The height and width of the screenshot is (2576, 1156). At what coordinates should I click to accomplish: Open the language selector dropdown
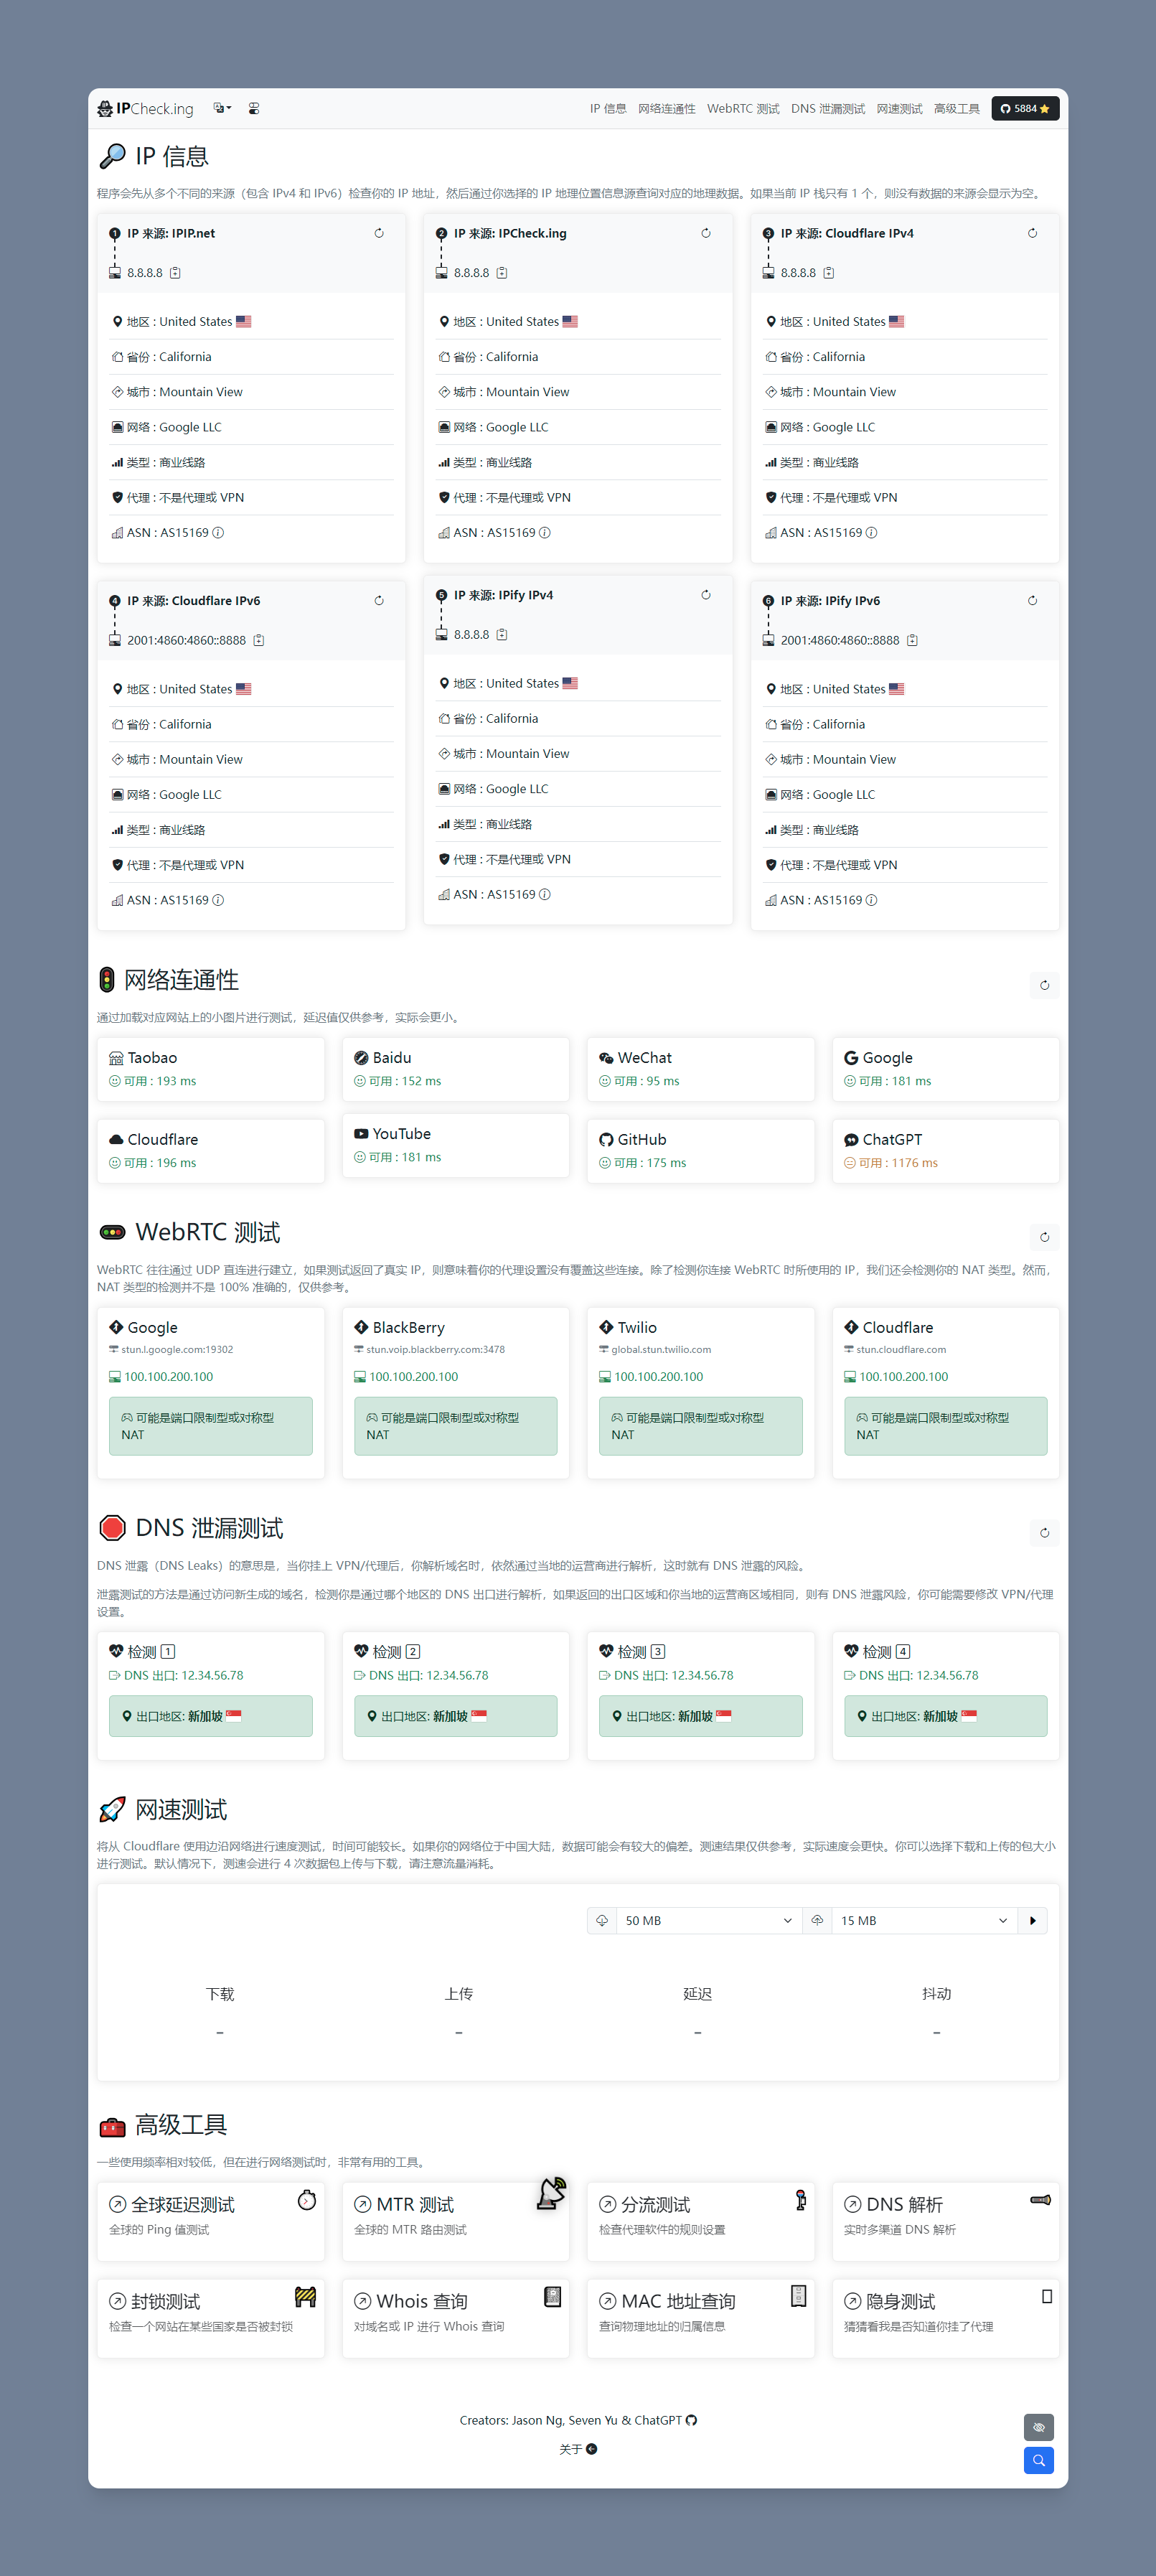click(222, 109)
